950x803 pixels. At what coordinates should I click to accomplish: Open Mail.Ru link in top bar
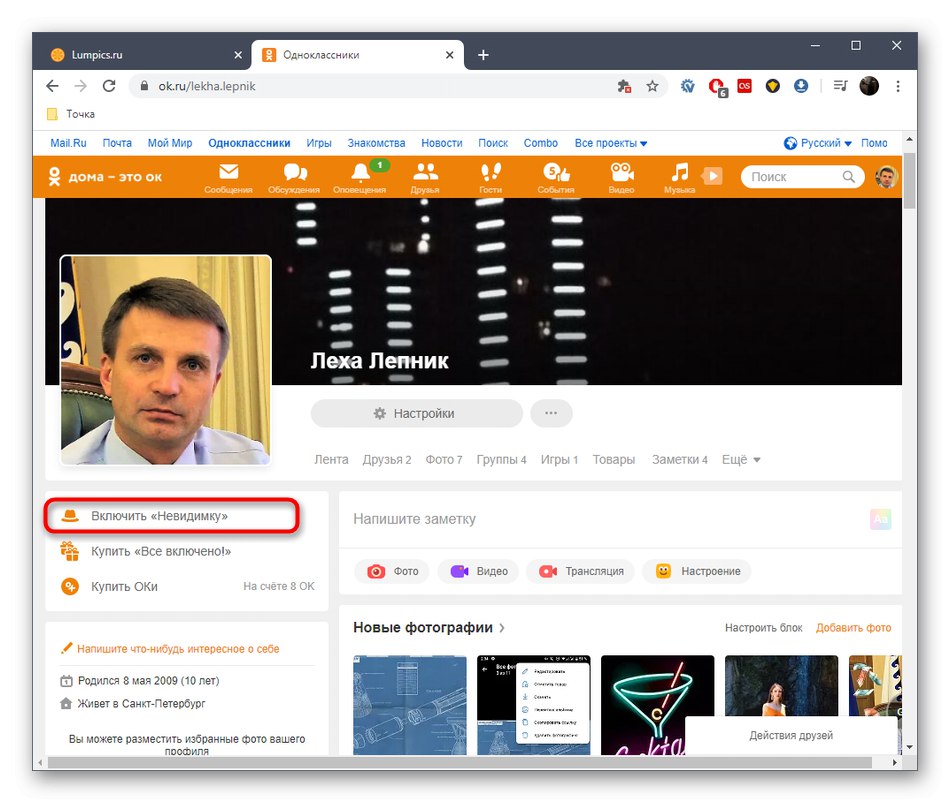68,143
